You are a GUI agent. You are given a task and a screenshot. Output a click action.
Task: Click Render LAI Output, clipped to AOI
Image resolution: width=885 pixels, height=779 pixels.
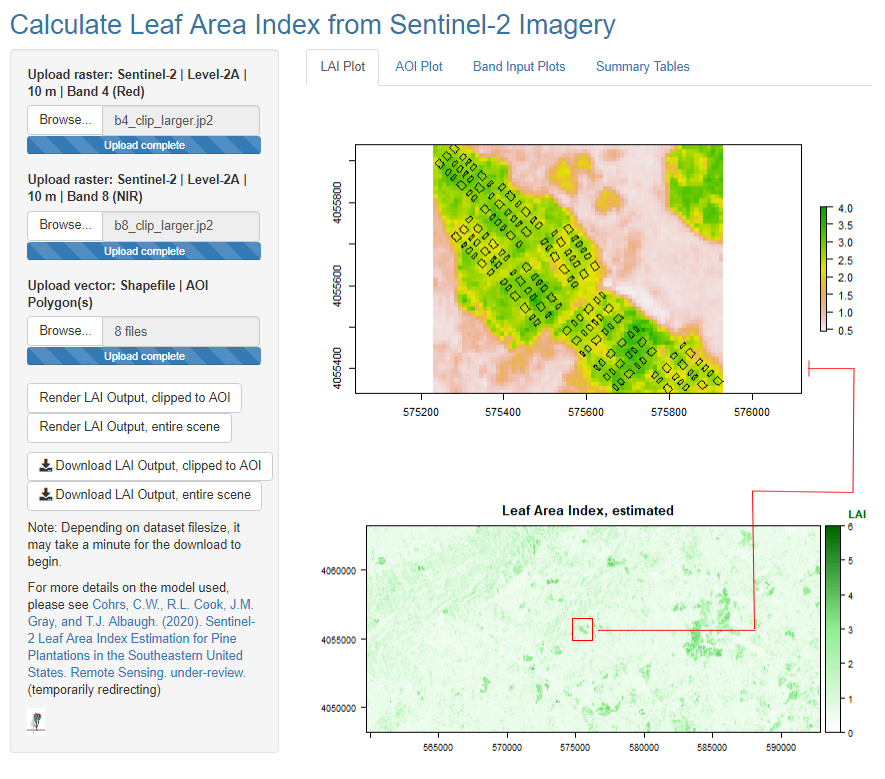134,397
